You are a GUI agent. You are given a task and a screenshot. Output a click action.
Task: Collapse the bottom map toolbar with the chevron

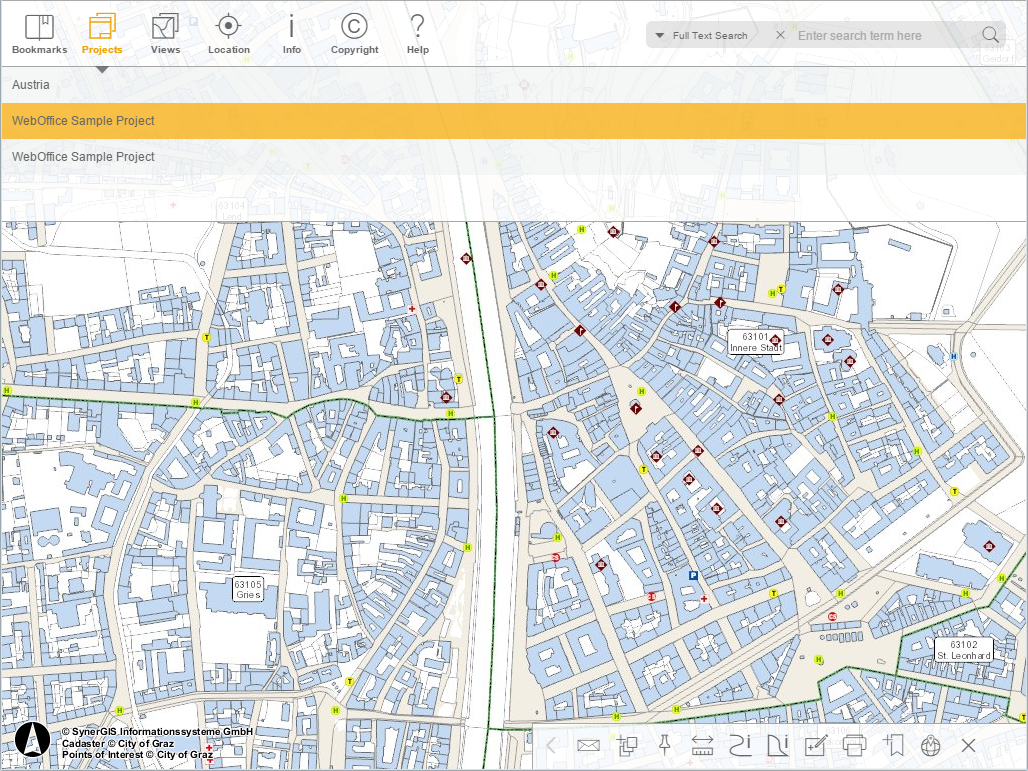550,745
